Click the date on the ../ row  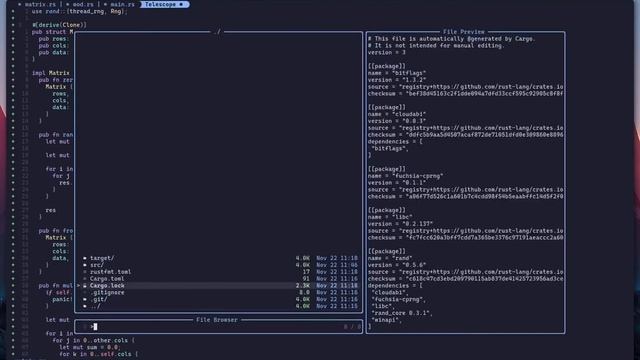[x=337, y=306]
